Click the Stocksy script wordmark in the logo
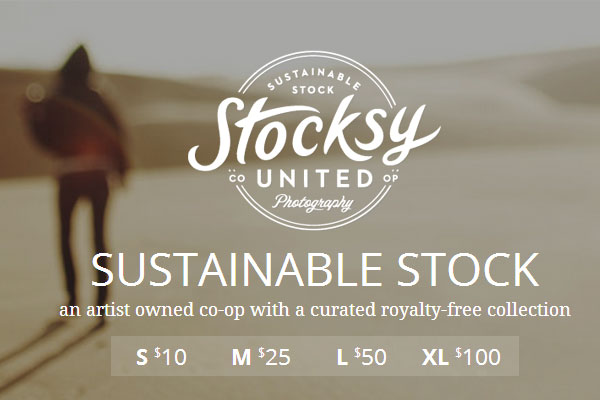Viewport: 600px width, 400px height. coord(312,135)
